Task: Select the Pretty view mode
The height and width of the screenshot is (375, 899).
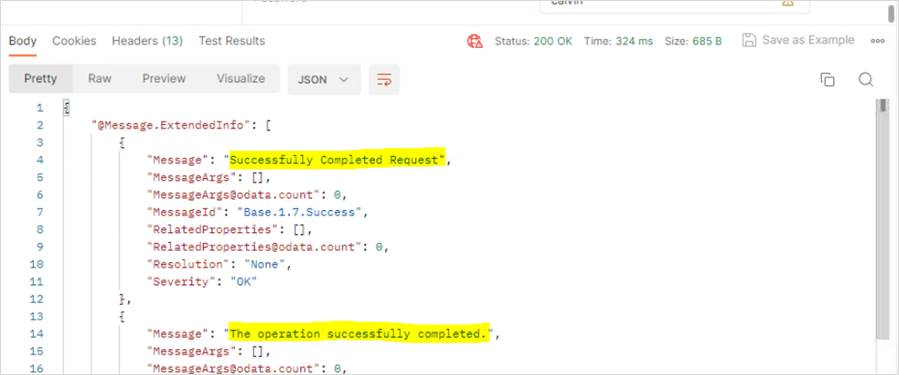Action: coord(41,79)
